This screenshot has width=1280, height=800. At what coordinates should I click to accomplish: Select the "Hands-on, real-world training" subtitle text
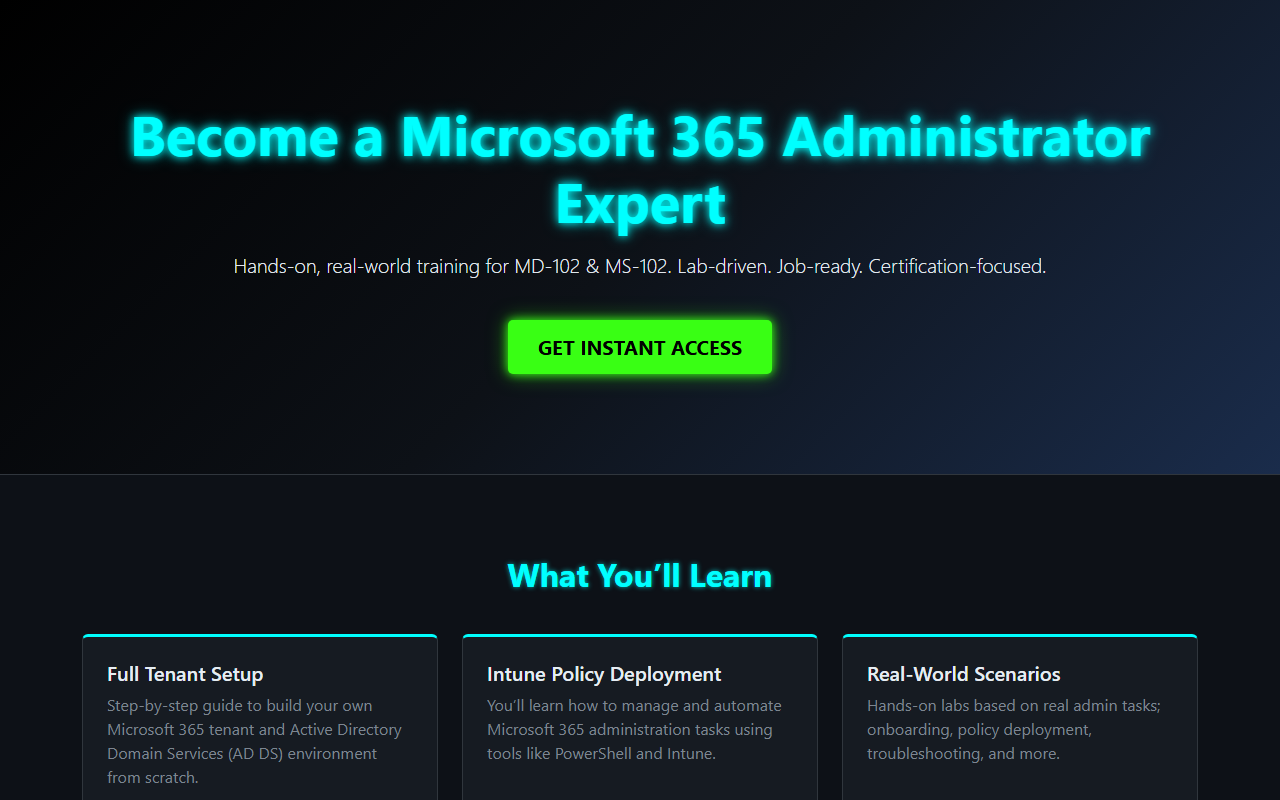pyautogui.click(x=640, y=267)
